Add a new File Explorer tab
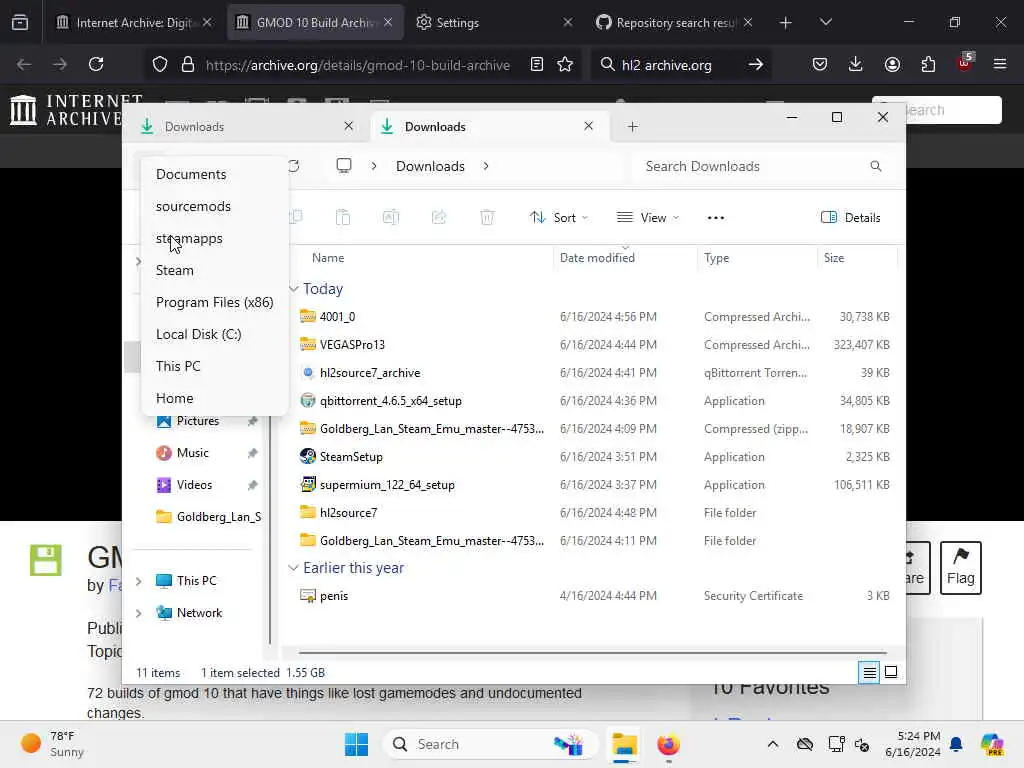 click(x=632, y=127)
